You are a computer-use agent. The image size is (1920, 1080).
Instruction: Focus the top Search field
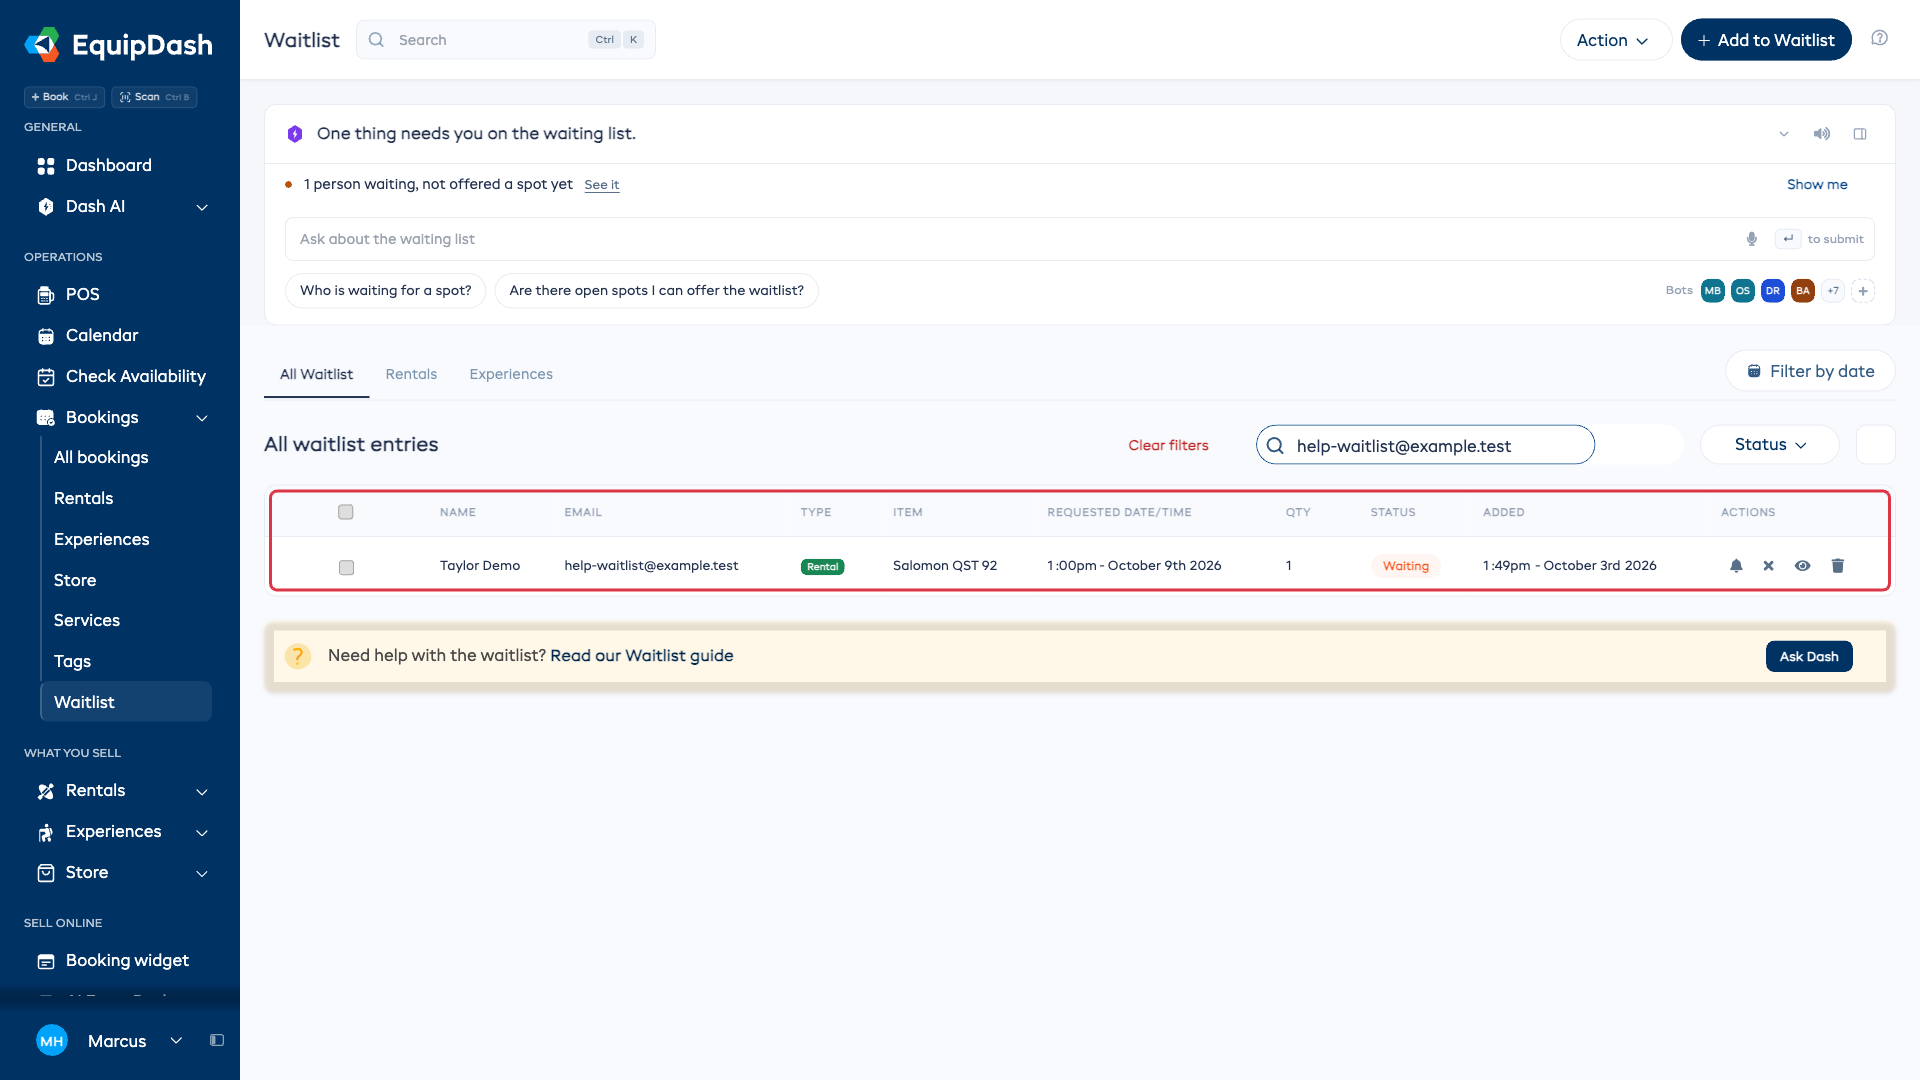click(506, 40)
